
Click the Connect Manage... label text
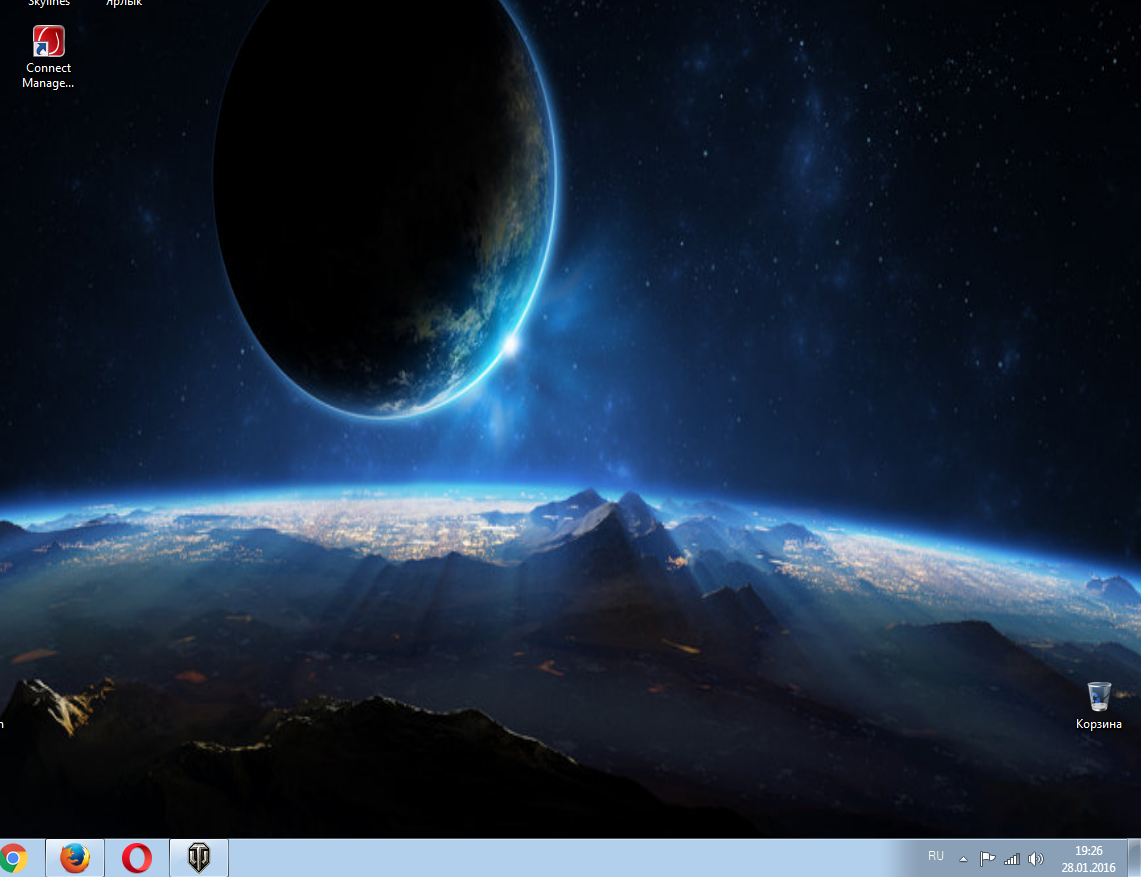tap(48, 76)
